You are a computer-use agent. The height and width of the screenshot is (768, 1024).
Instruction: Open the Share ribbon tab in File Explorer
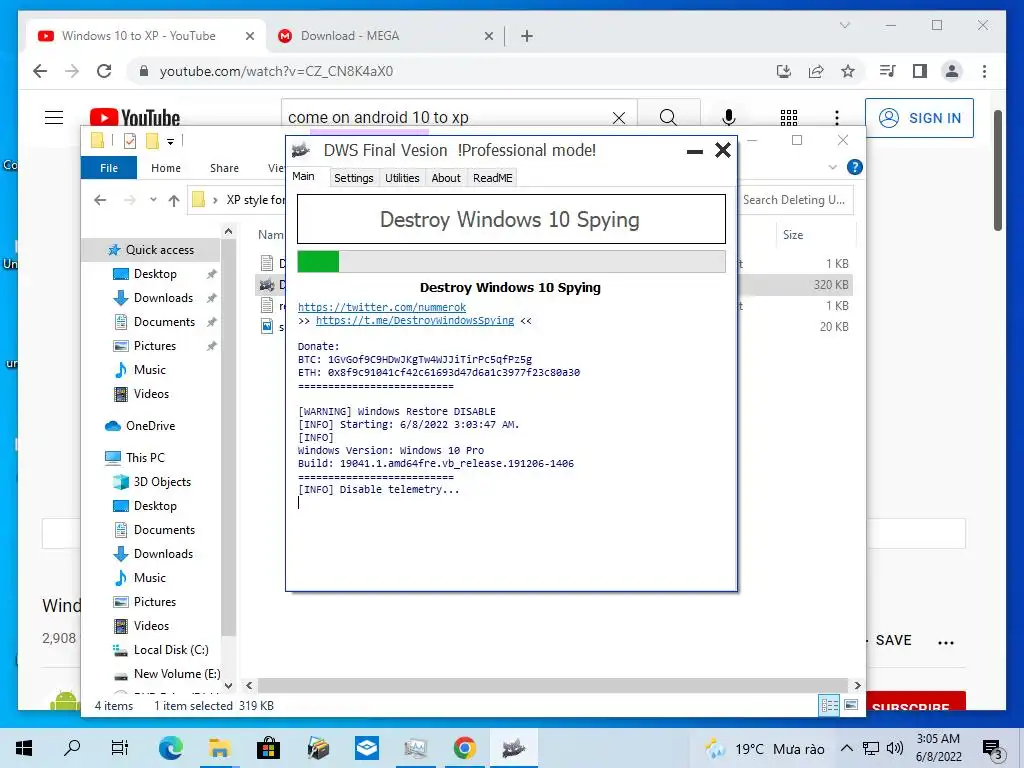point(224,168)
